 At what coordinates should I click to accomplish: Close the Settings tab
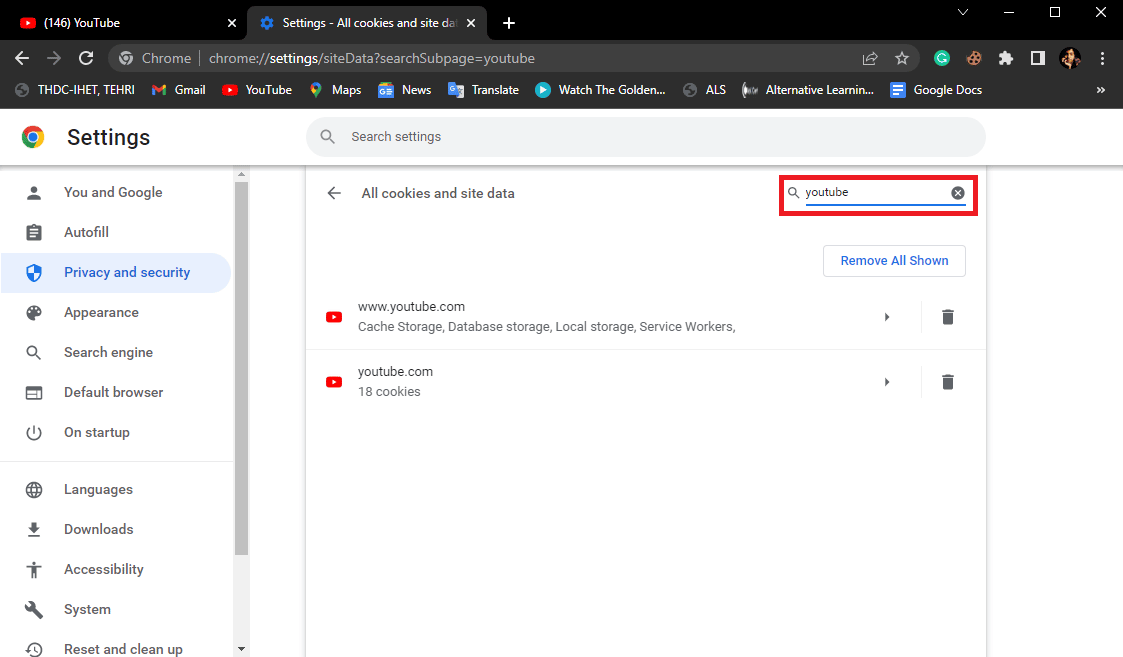tap(471, 23)
